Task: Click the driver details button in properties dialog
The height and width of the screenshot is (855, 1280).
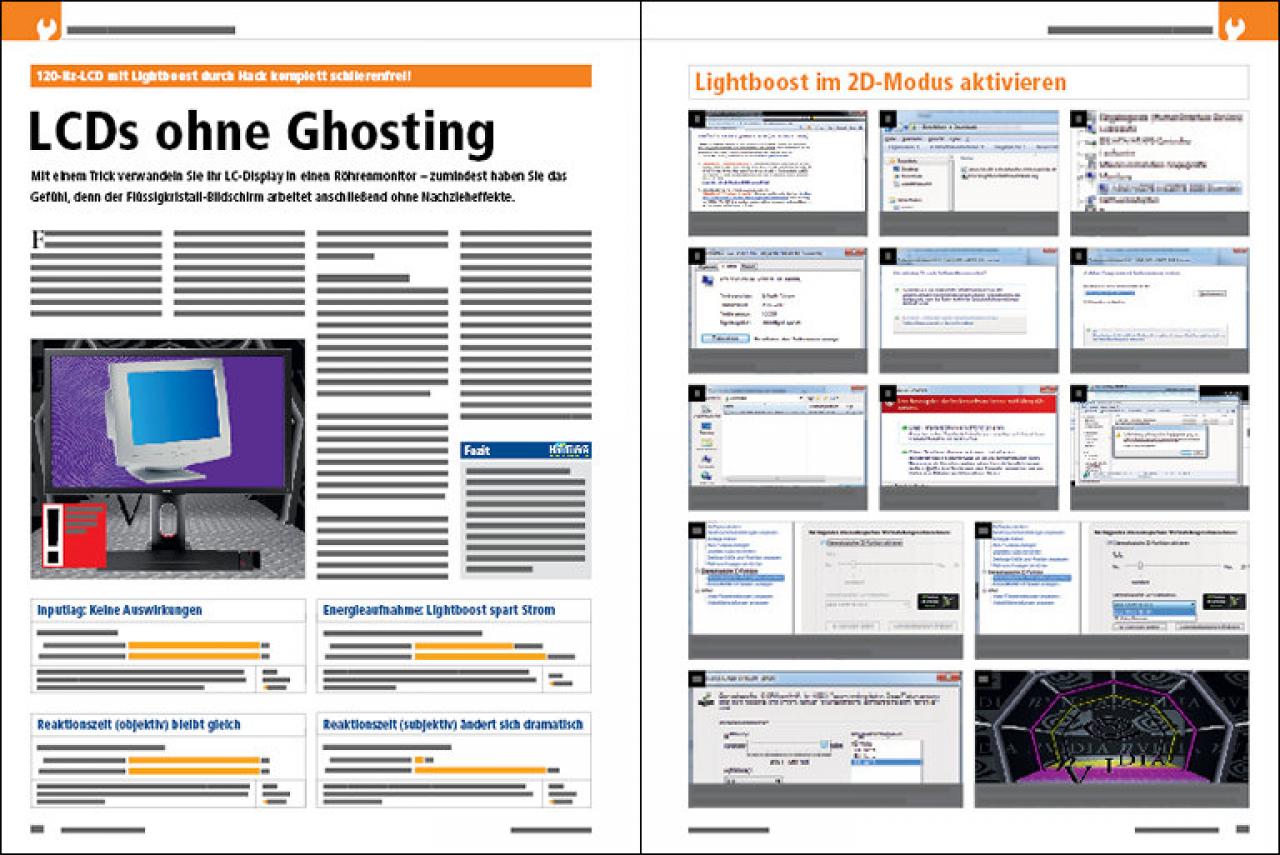Action: 725,339
